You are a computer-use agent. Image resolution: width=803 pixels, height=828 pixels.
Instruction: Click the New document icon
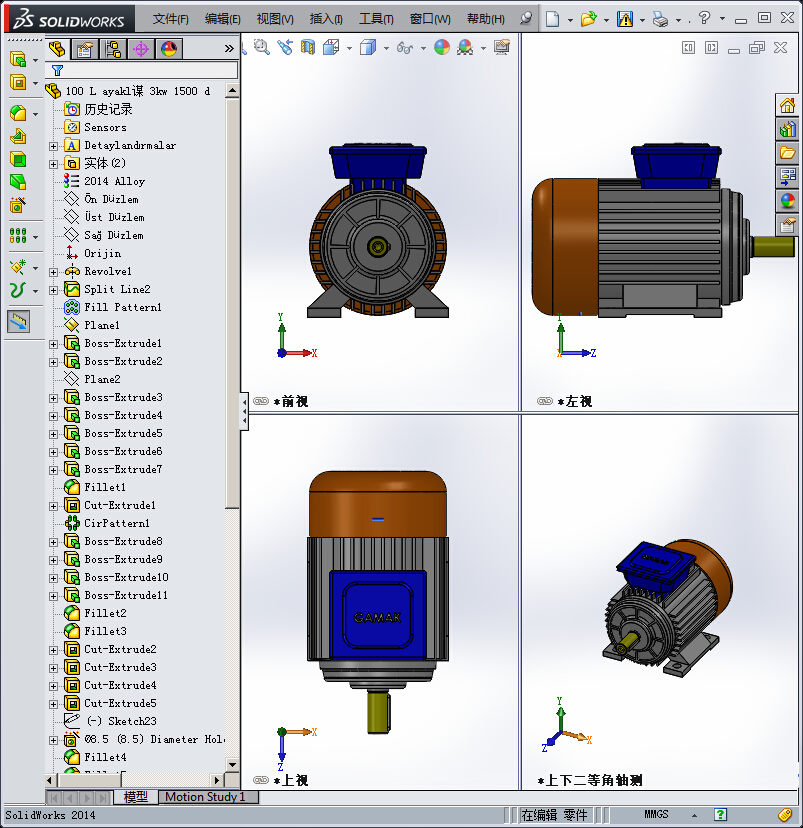[x=552, y=20]
